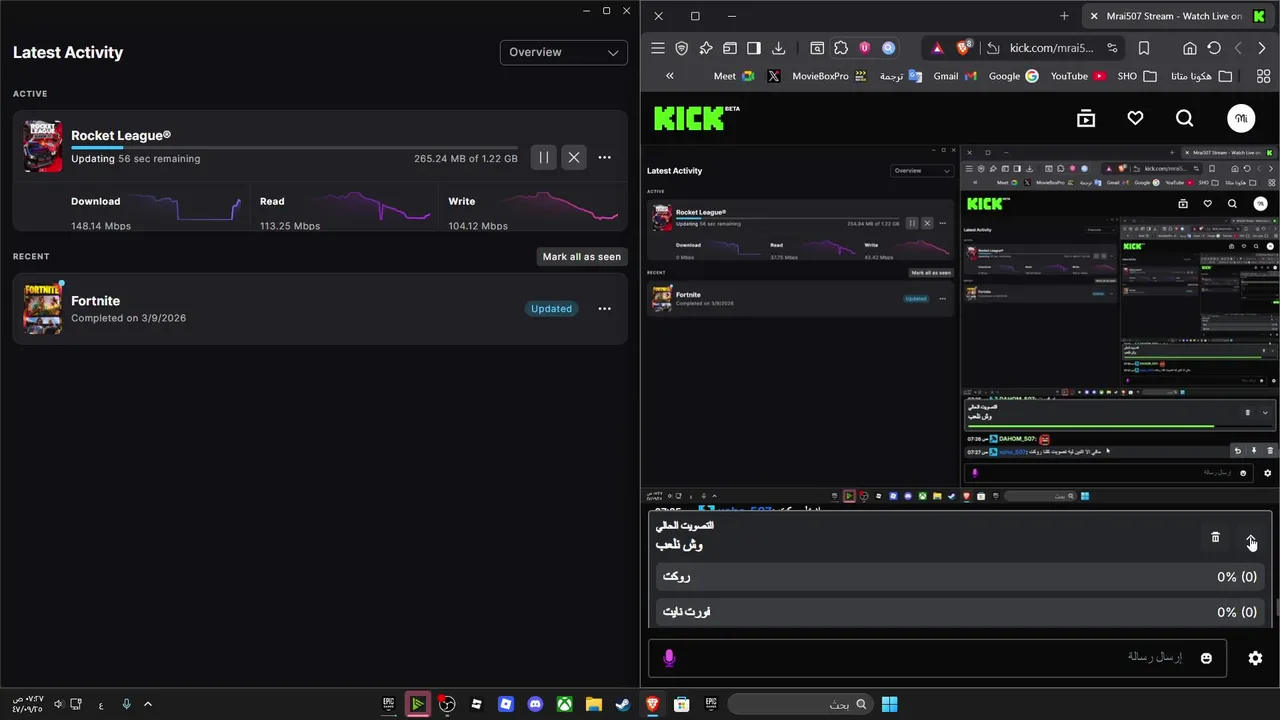Open chat settings gear
This screenshot has width=1280, height=720.
point(1255,658)
